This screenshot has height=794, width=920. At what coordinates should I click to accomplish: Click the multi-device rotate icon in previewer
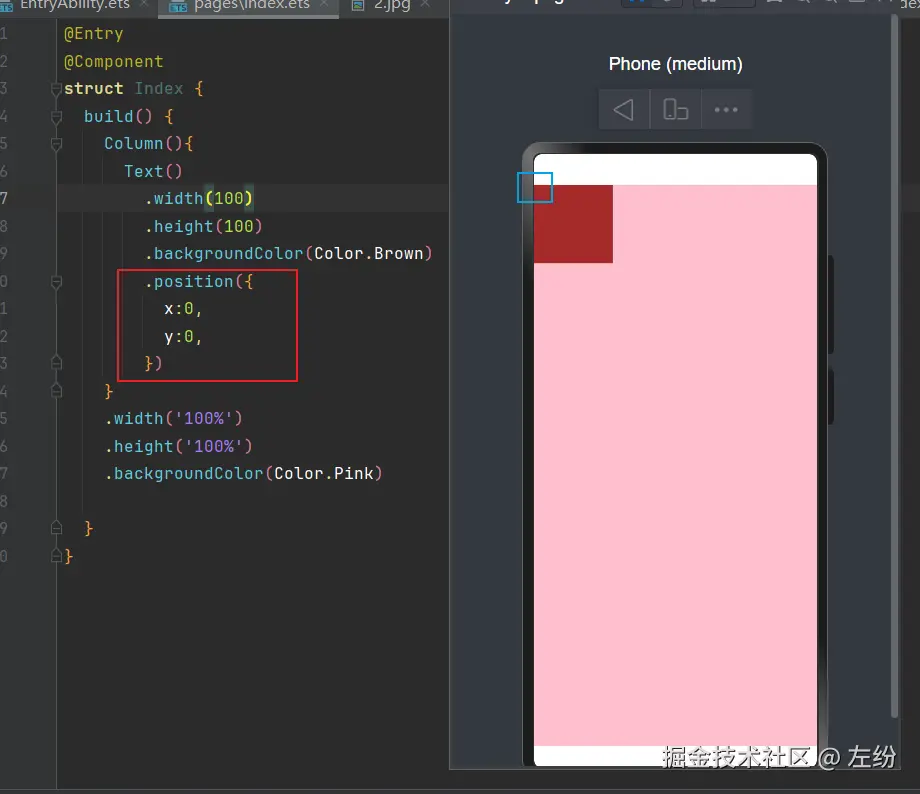675,110
